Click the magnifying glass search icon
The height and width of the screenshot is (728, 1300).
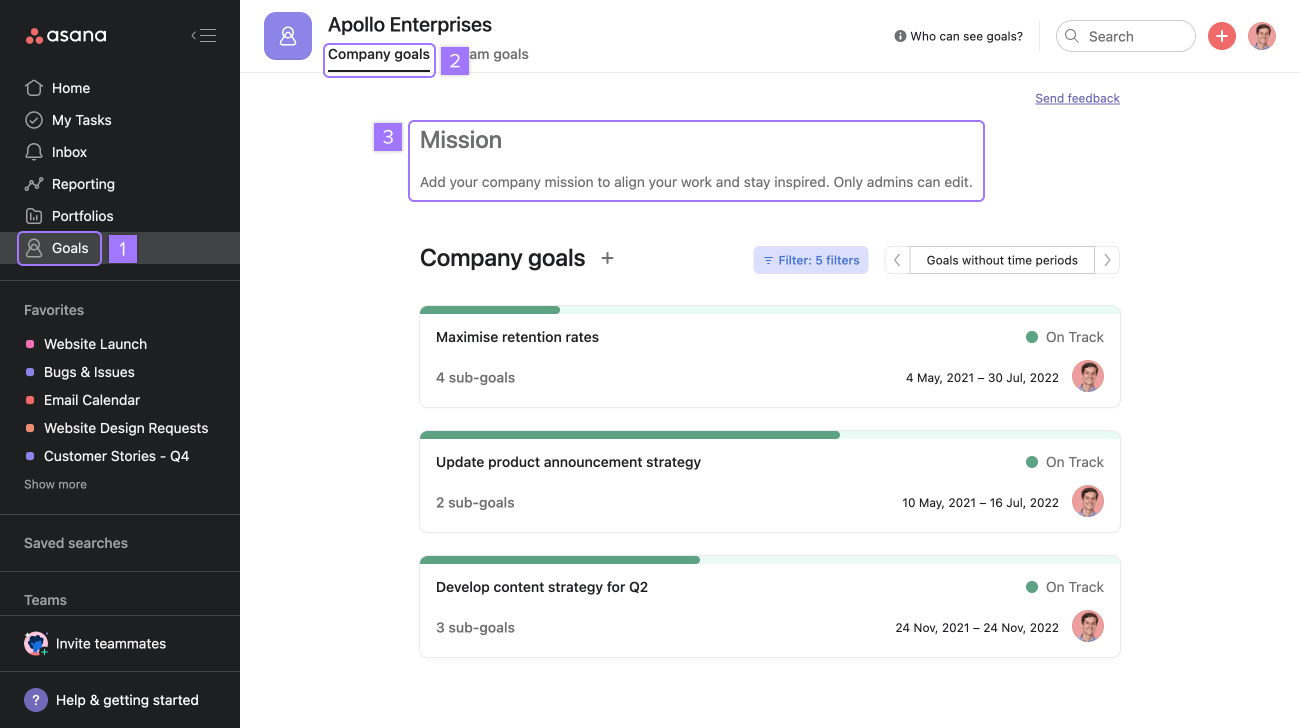pos(1072,36)
